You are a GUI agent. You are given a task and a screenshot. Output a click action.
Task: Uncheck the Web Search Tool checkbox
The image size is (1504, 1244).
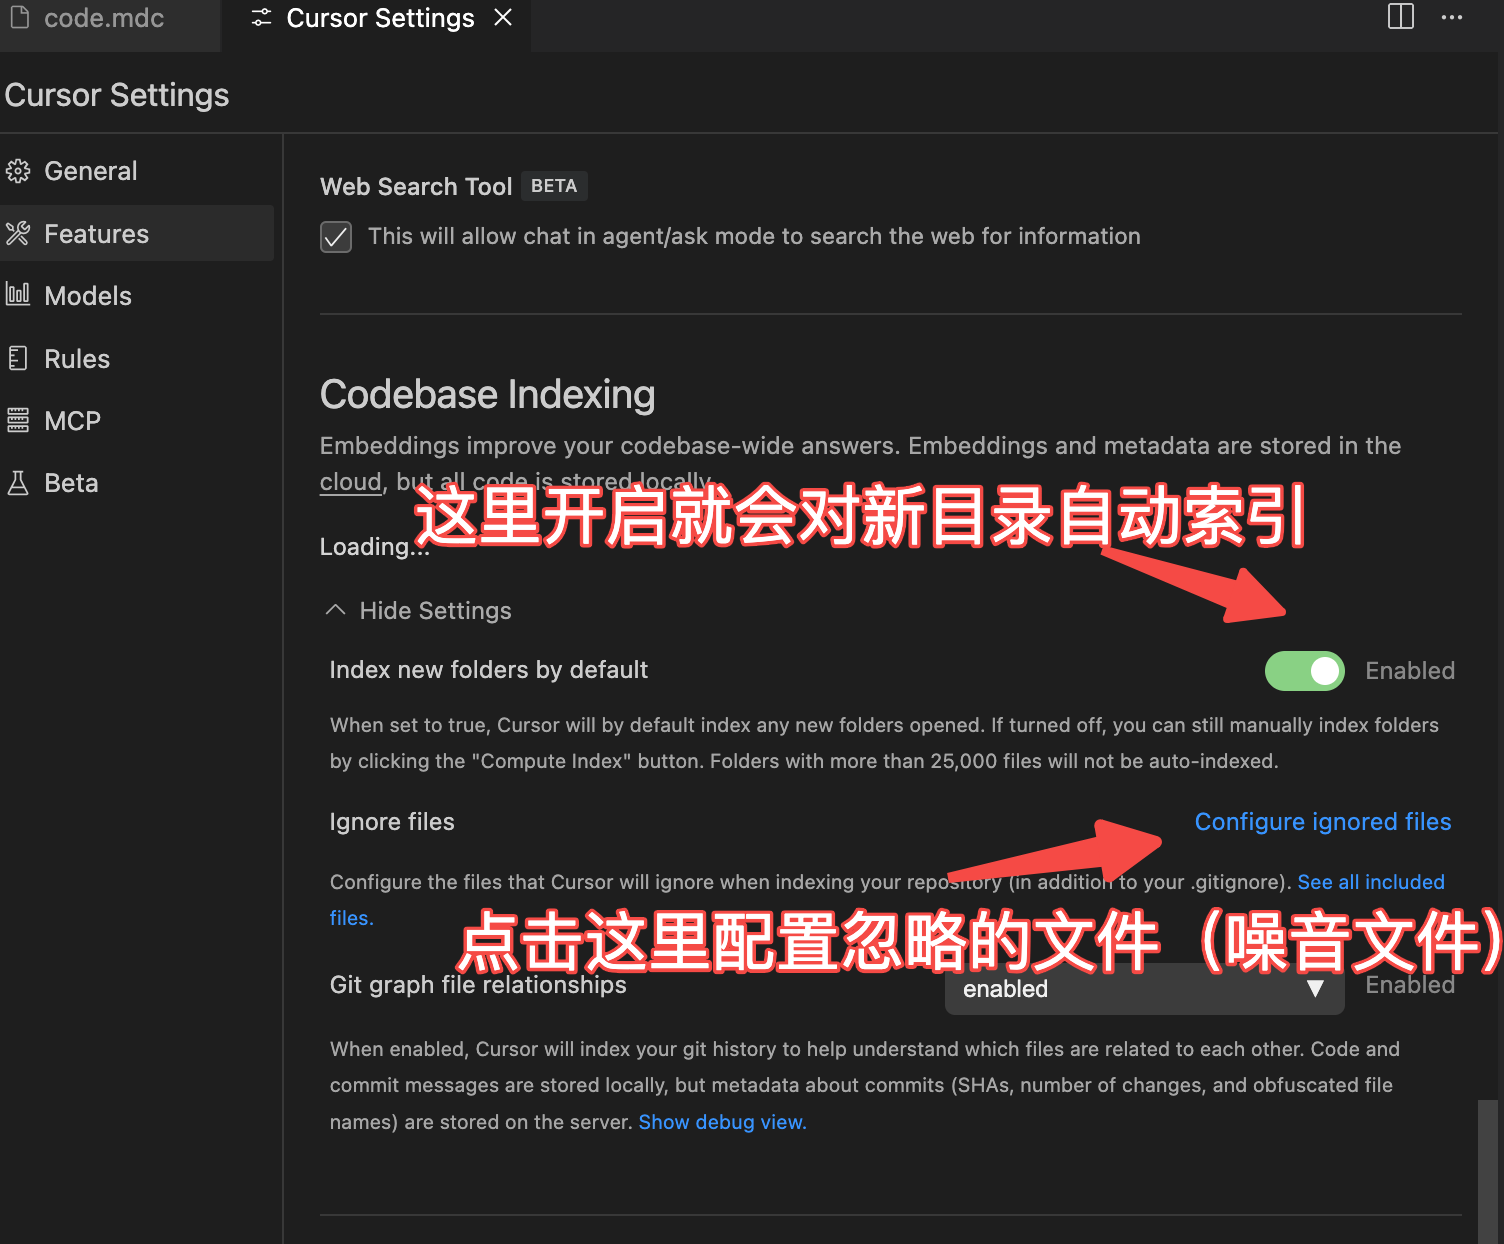pyautogui.click(x=336, y=237)
